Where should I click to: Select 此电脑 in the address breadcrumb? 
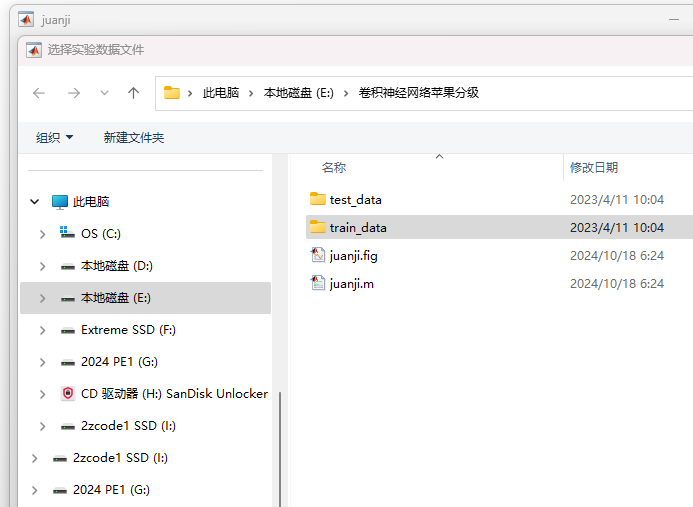(221, 93)
